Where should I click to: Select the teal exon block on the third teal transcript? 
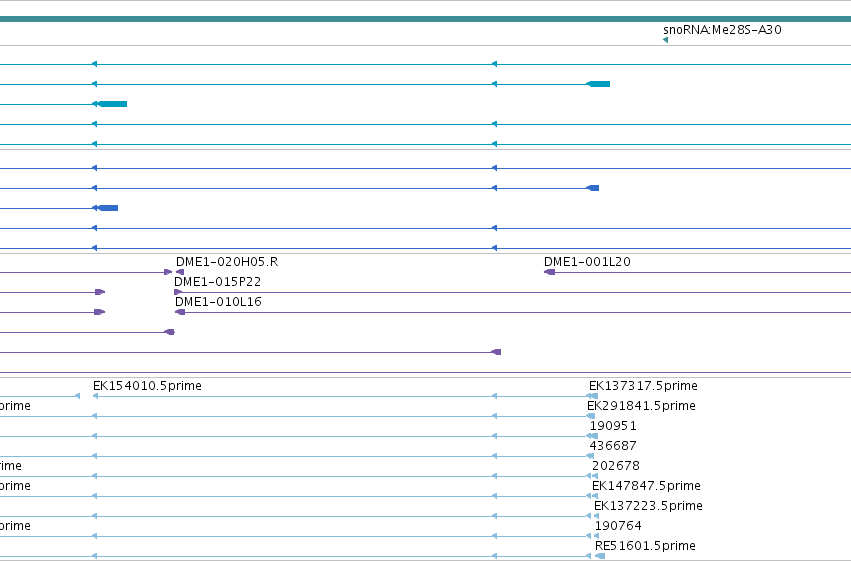[x=112, y=104]
